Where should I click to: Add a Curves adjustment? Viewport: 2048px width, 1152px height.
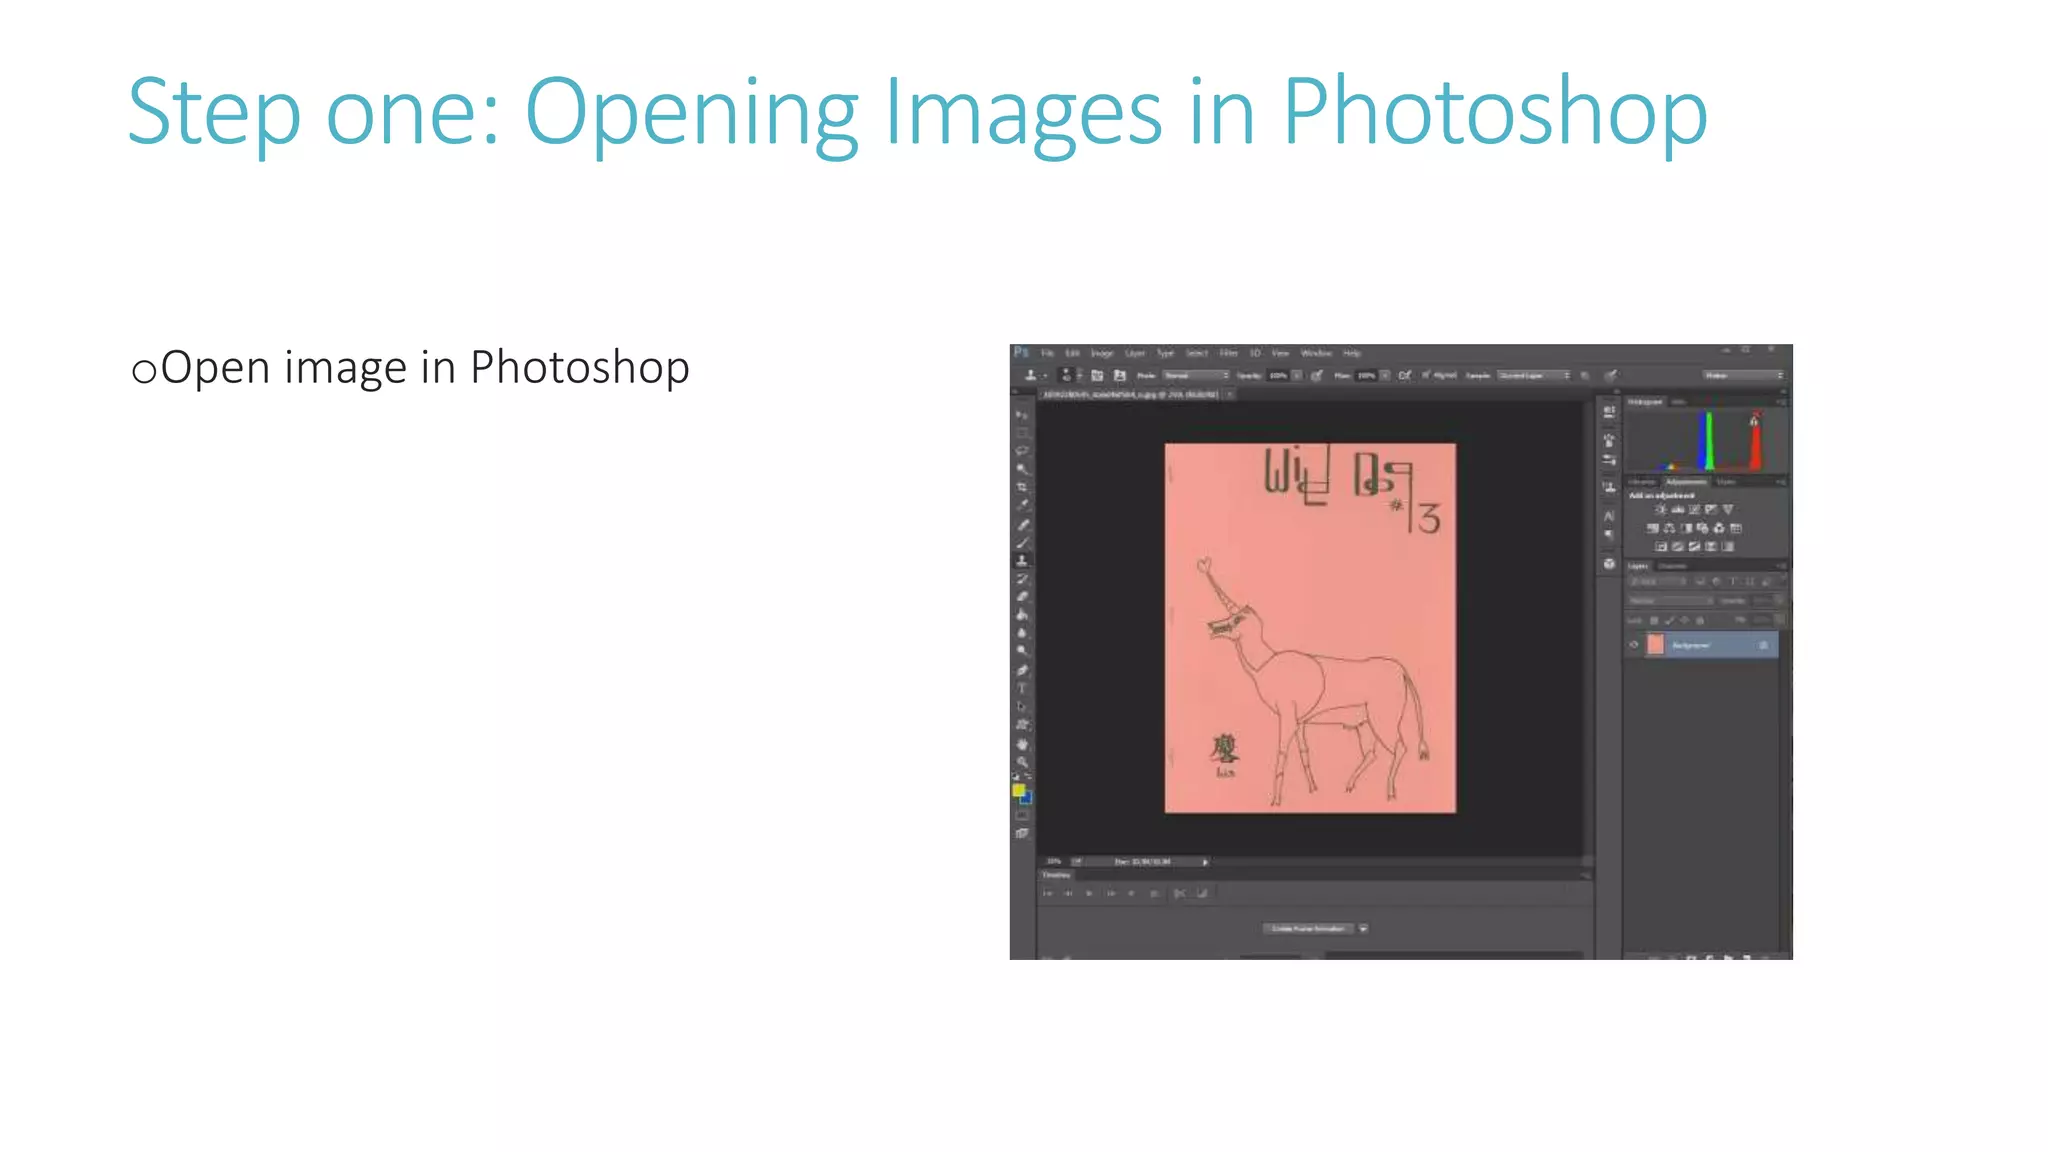tap(1694, 509)
